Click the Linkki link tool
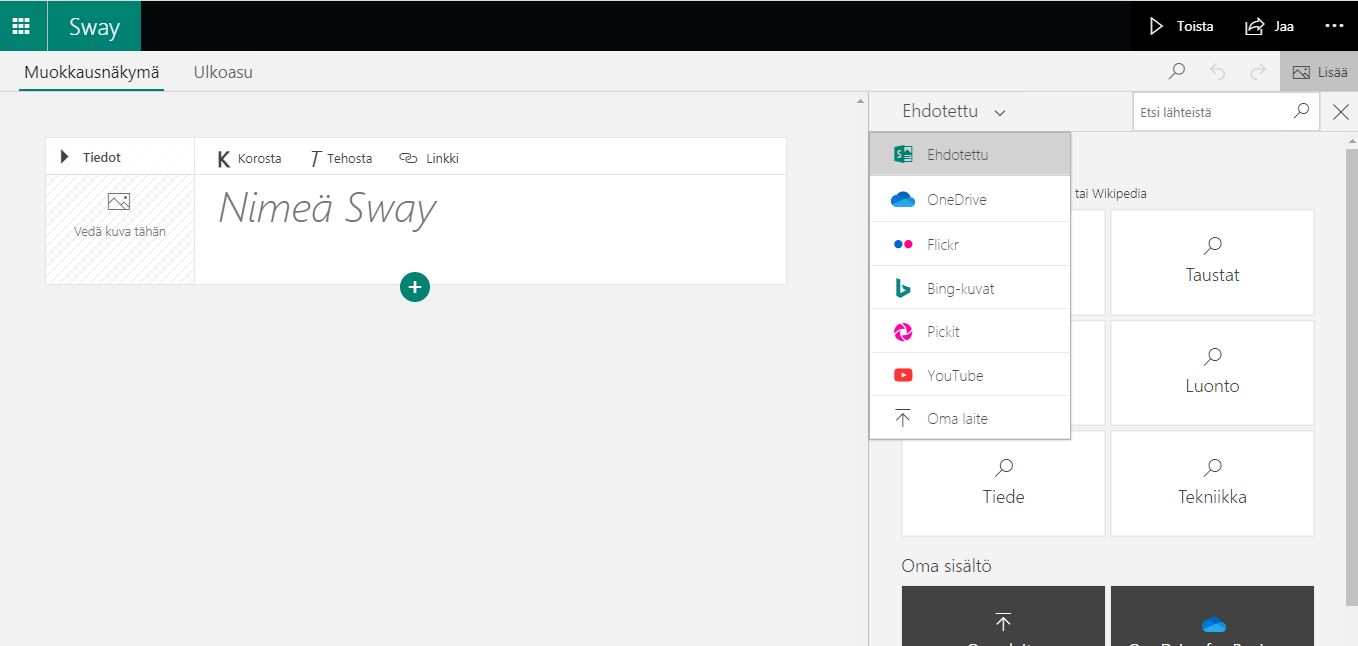Screen dimensions: 1358x646 (429, 158)
